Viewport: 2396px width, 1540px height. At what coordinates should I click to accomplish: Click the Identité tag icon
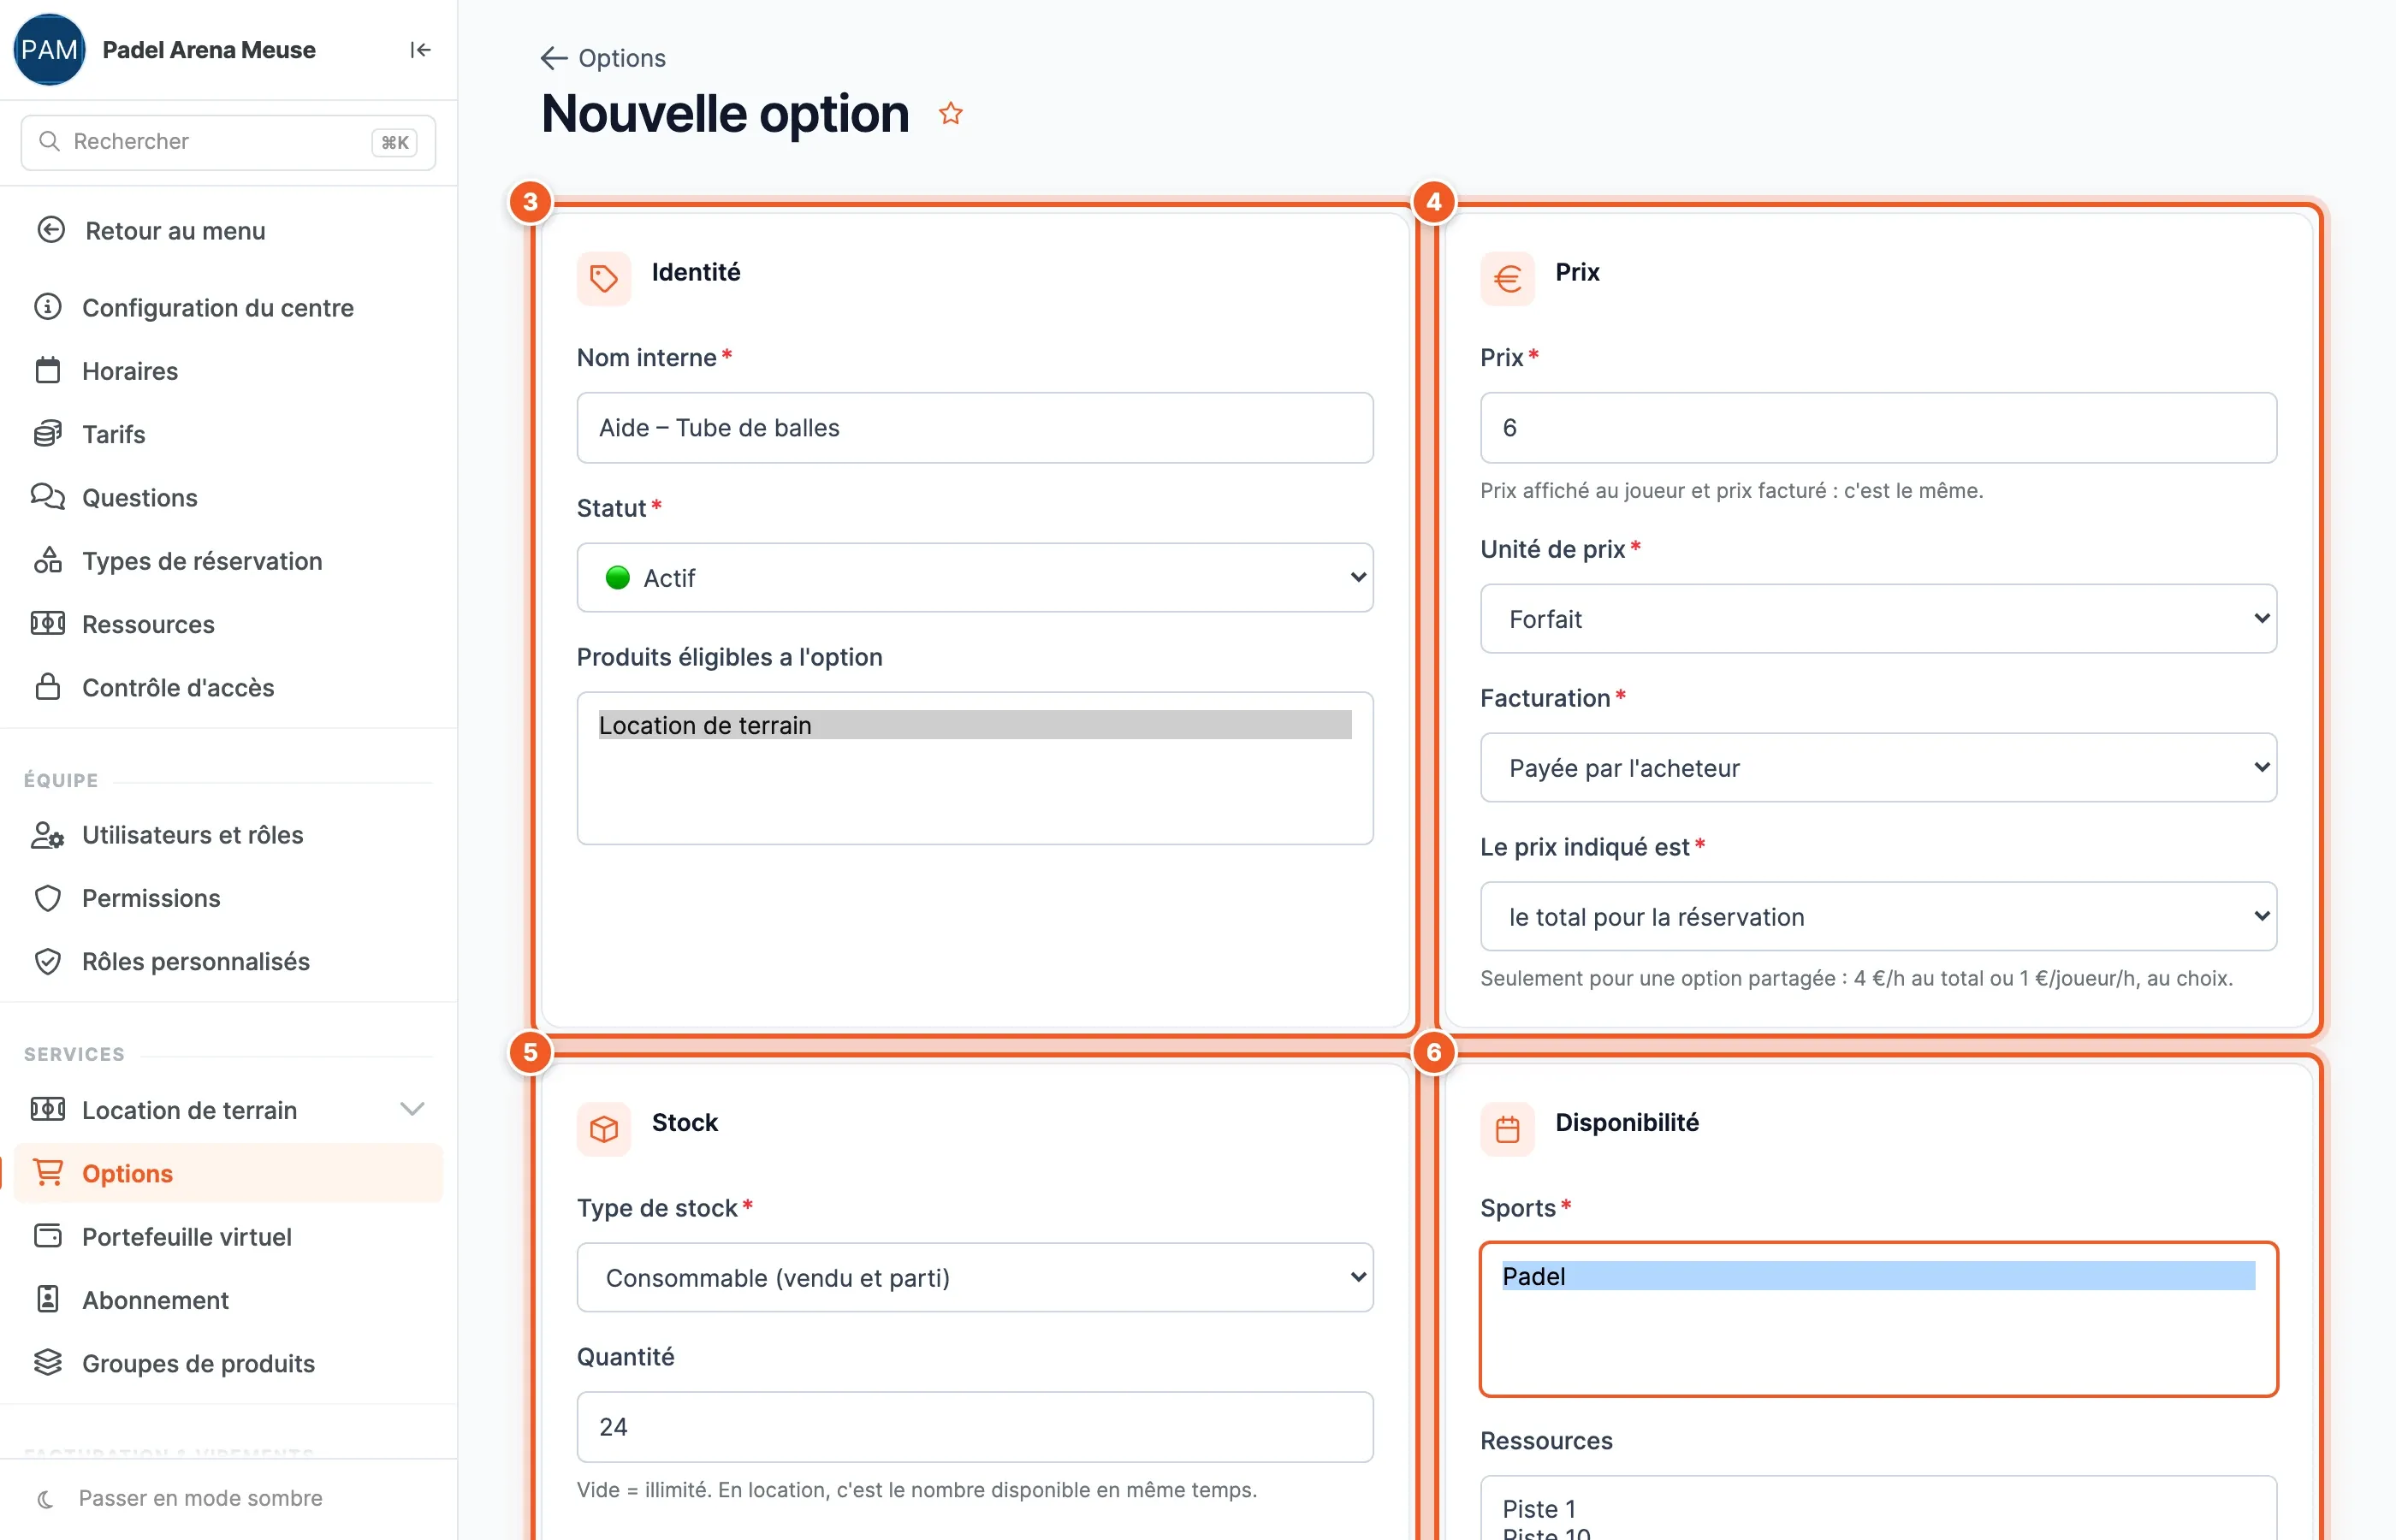pos(604,278)
